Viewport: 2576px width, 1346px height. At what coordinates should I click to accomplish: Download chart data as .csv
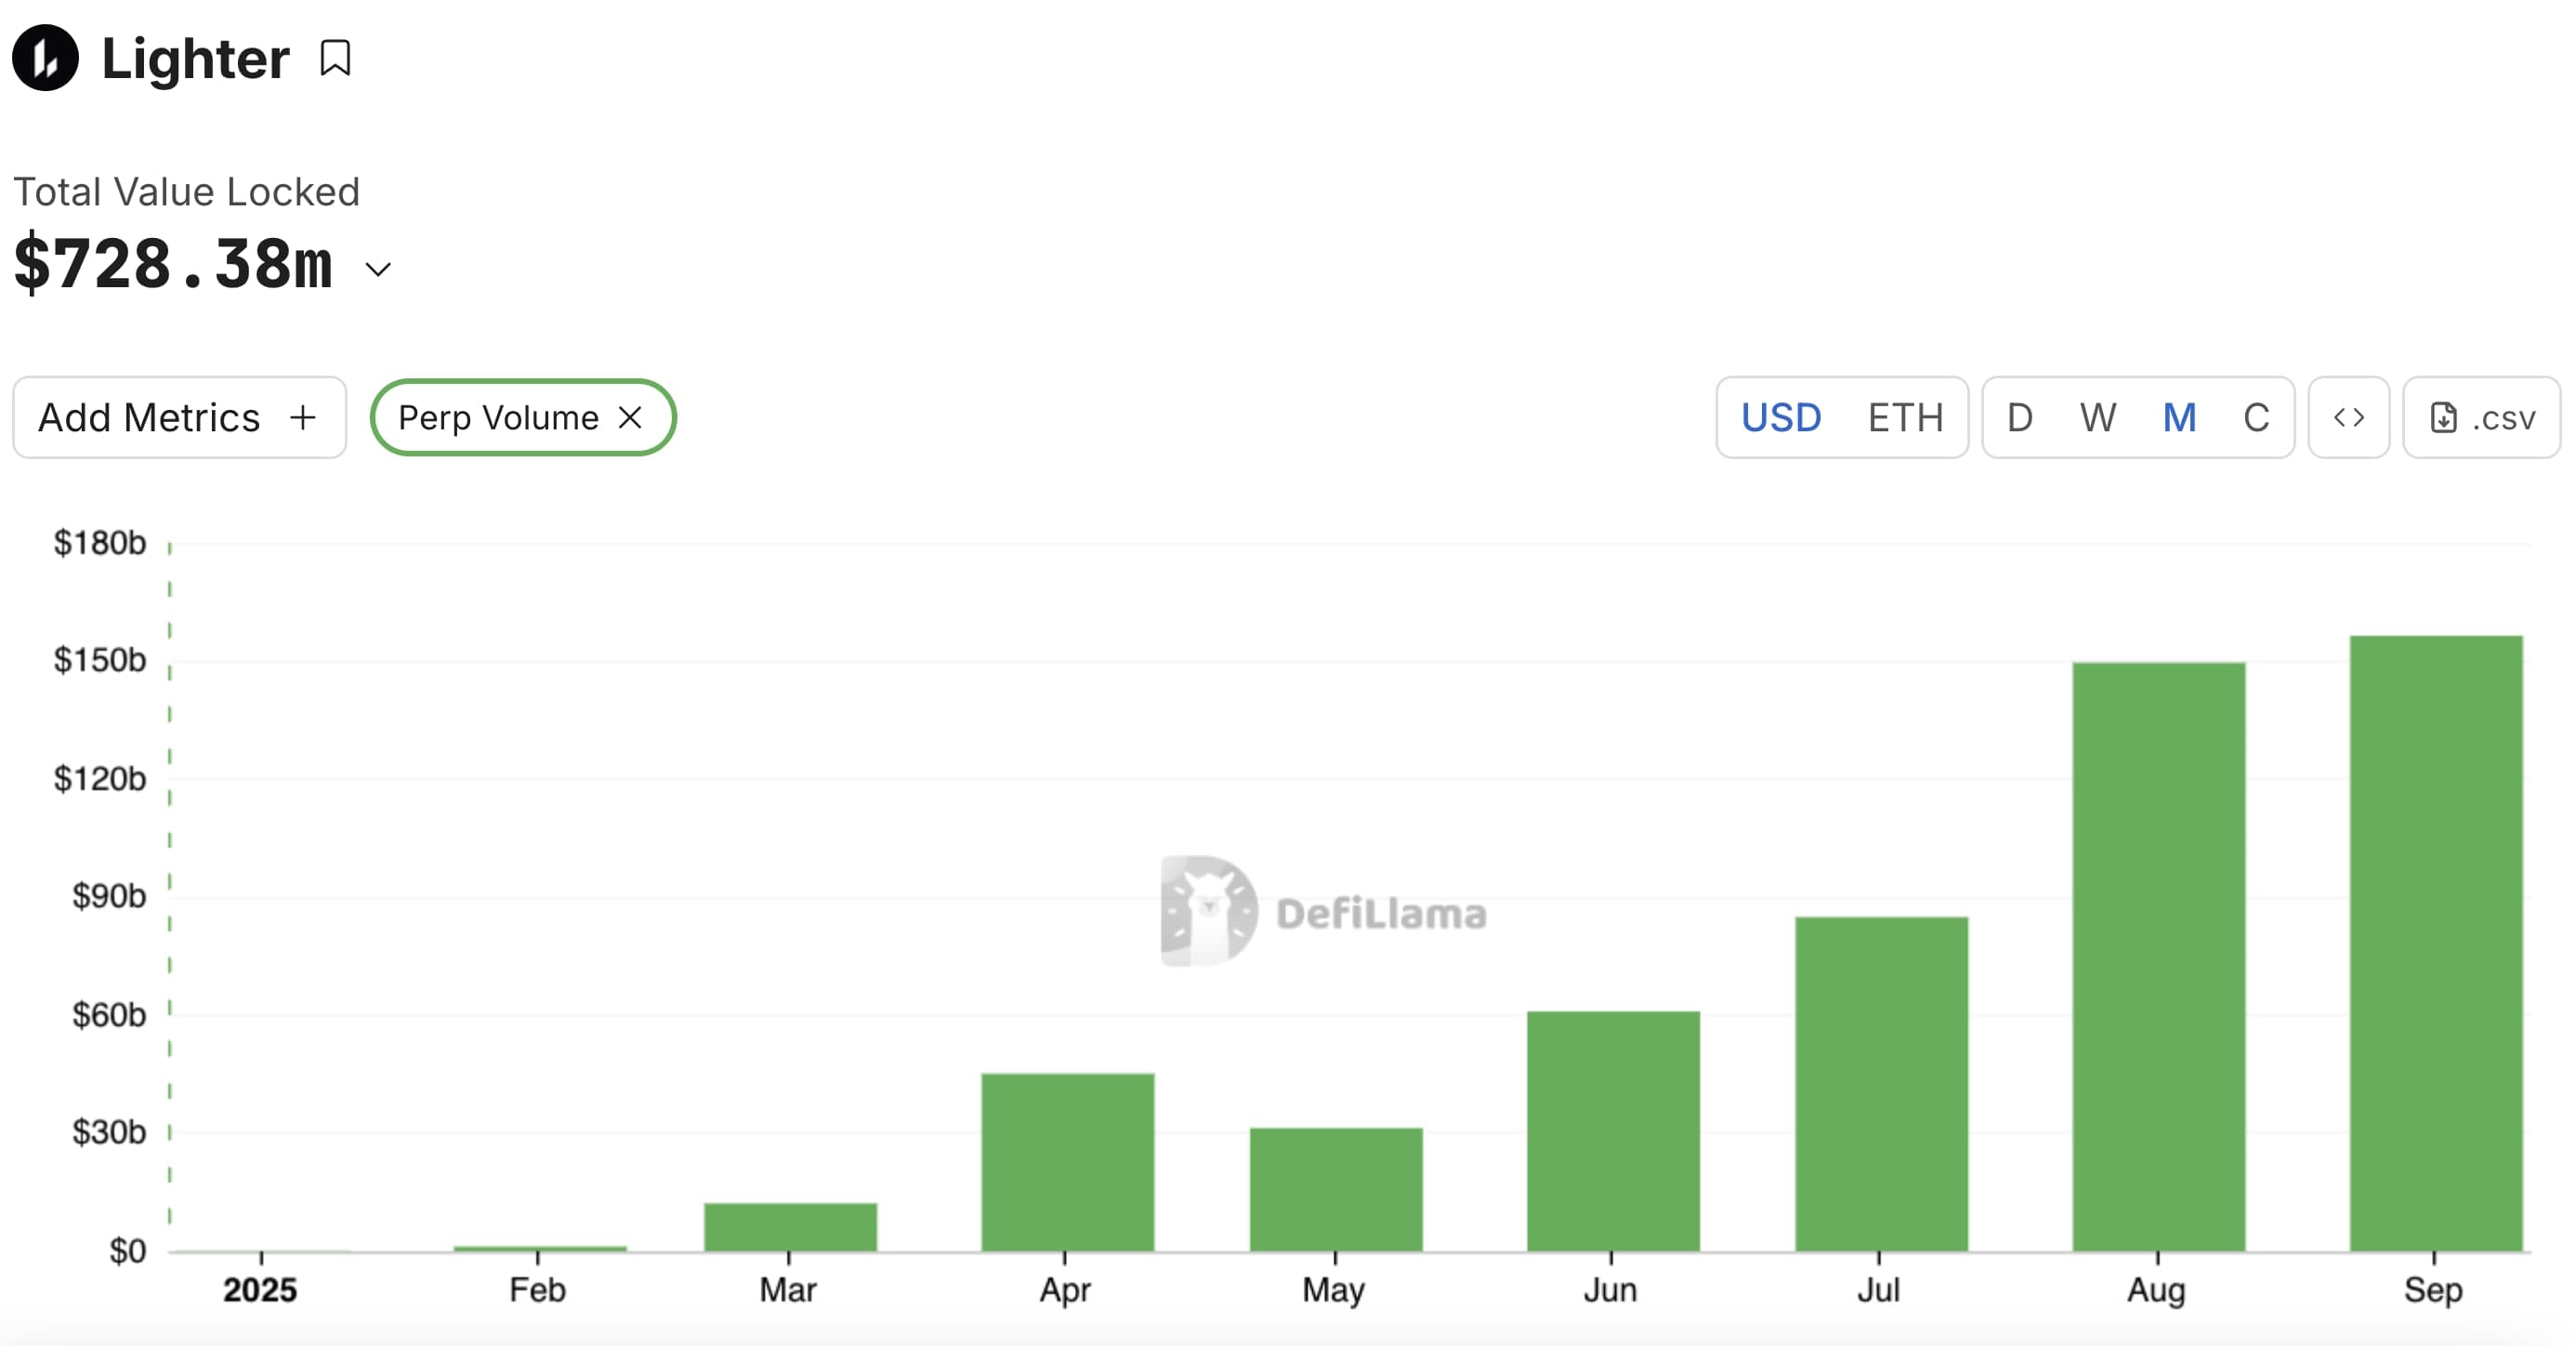point(2482,417)
